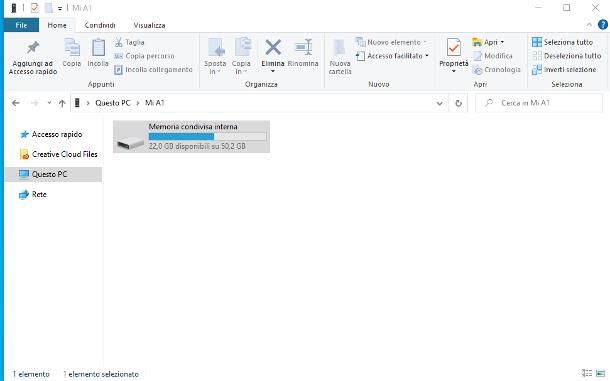Open the blue Help question mark
The width and height of the screenshot is (610, 381).
603,25
